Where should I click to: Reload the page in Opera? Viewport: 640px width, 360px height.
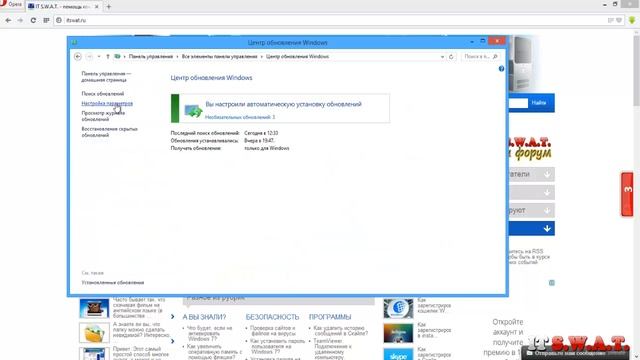(x=33, y=20)
